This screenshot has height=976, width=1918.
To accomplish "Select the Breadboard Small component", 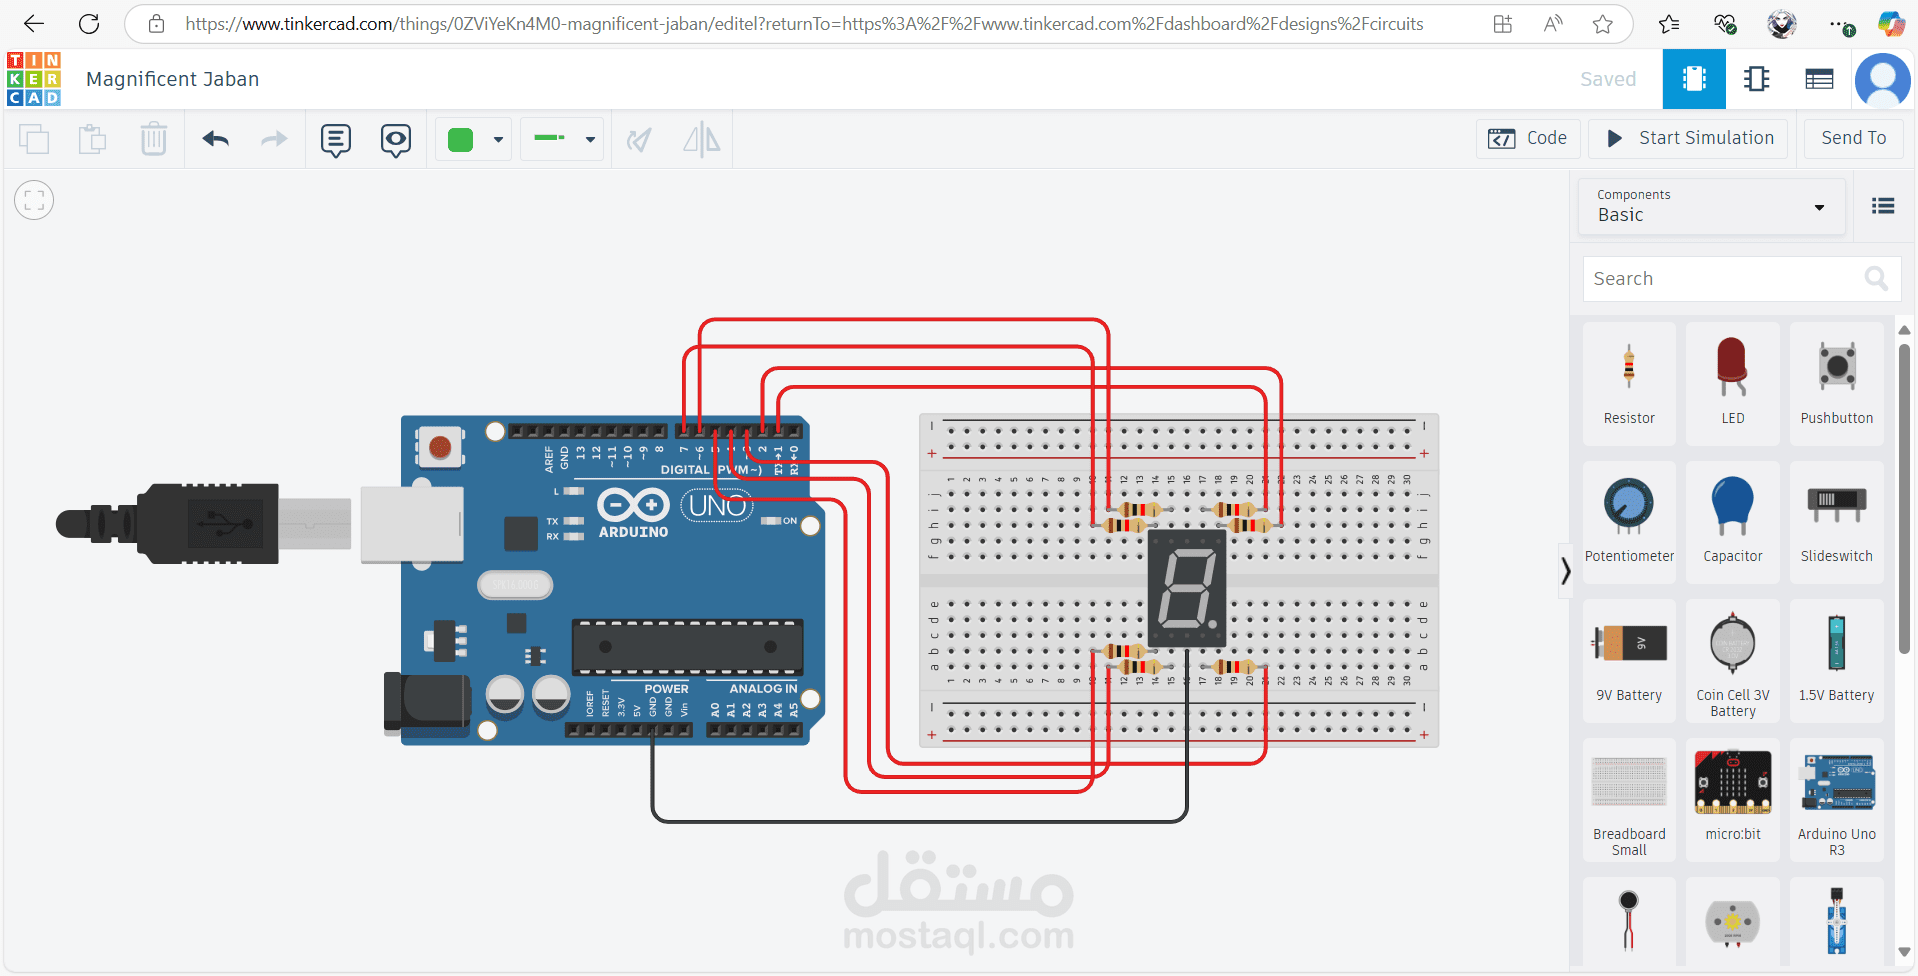I will click(1629, 800).
